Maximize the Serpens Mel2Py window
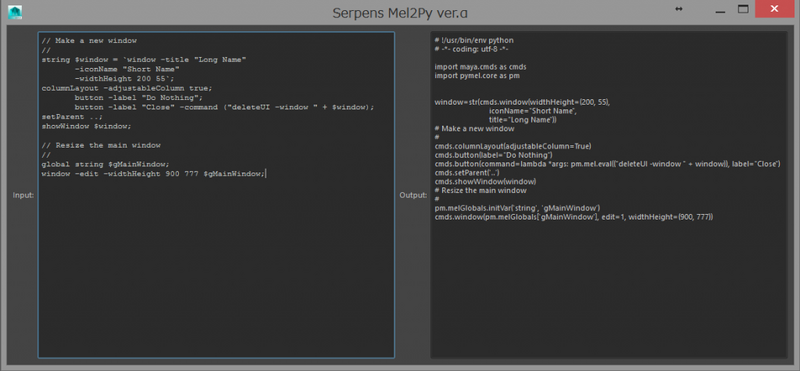This screenshot has width=800, height=371. tap(743, 9)
